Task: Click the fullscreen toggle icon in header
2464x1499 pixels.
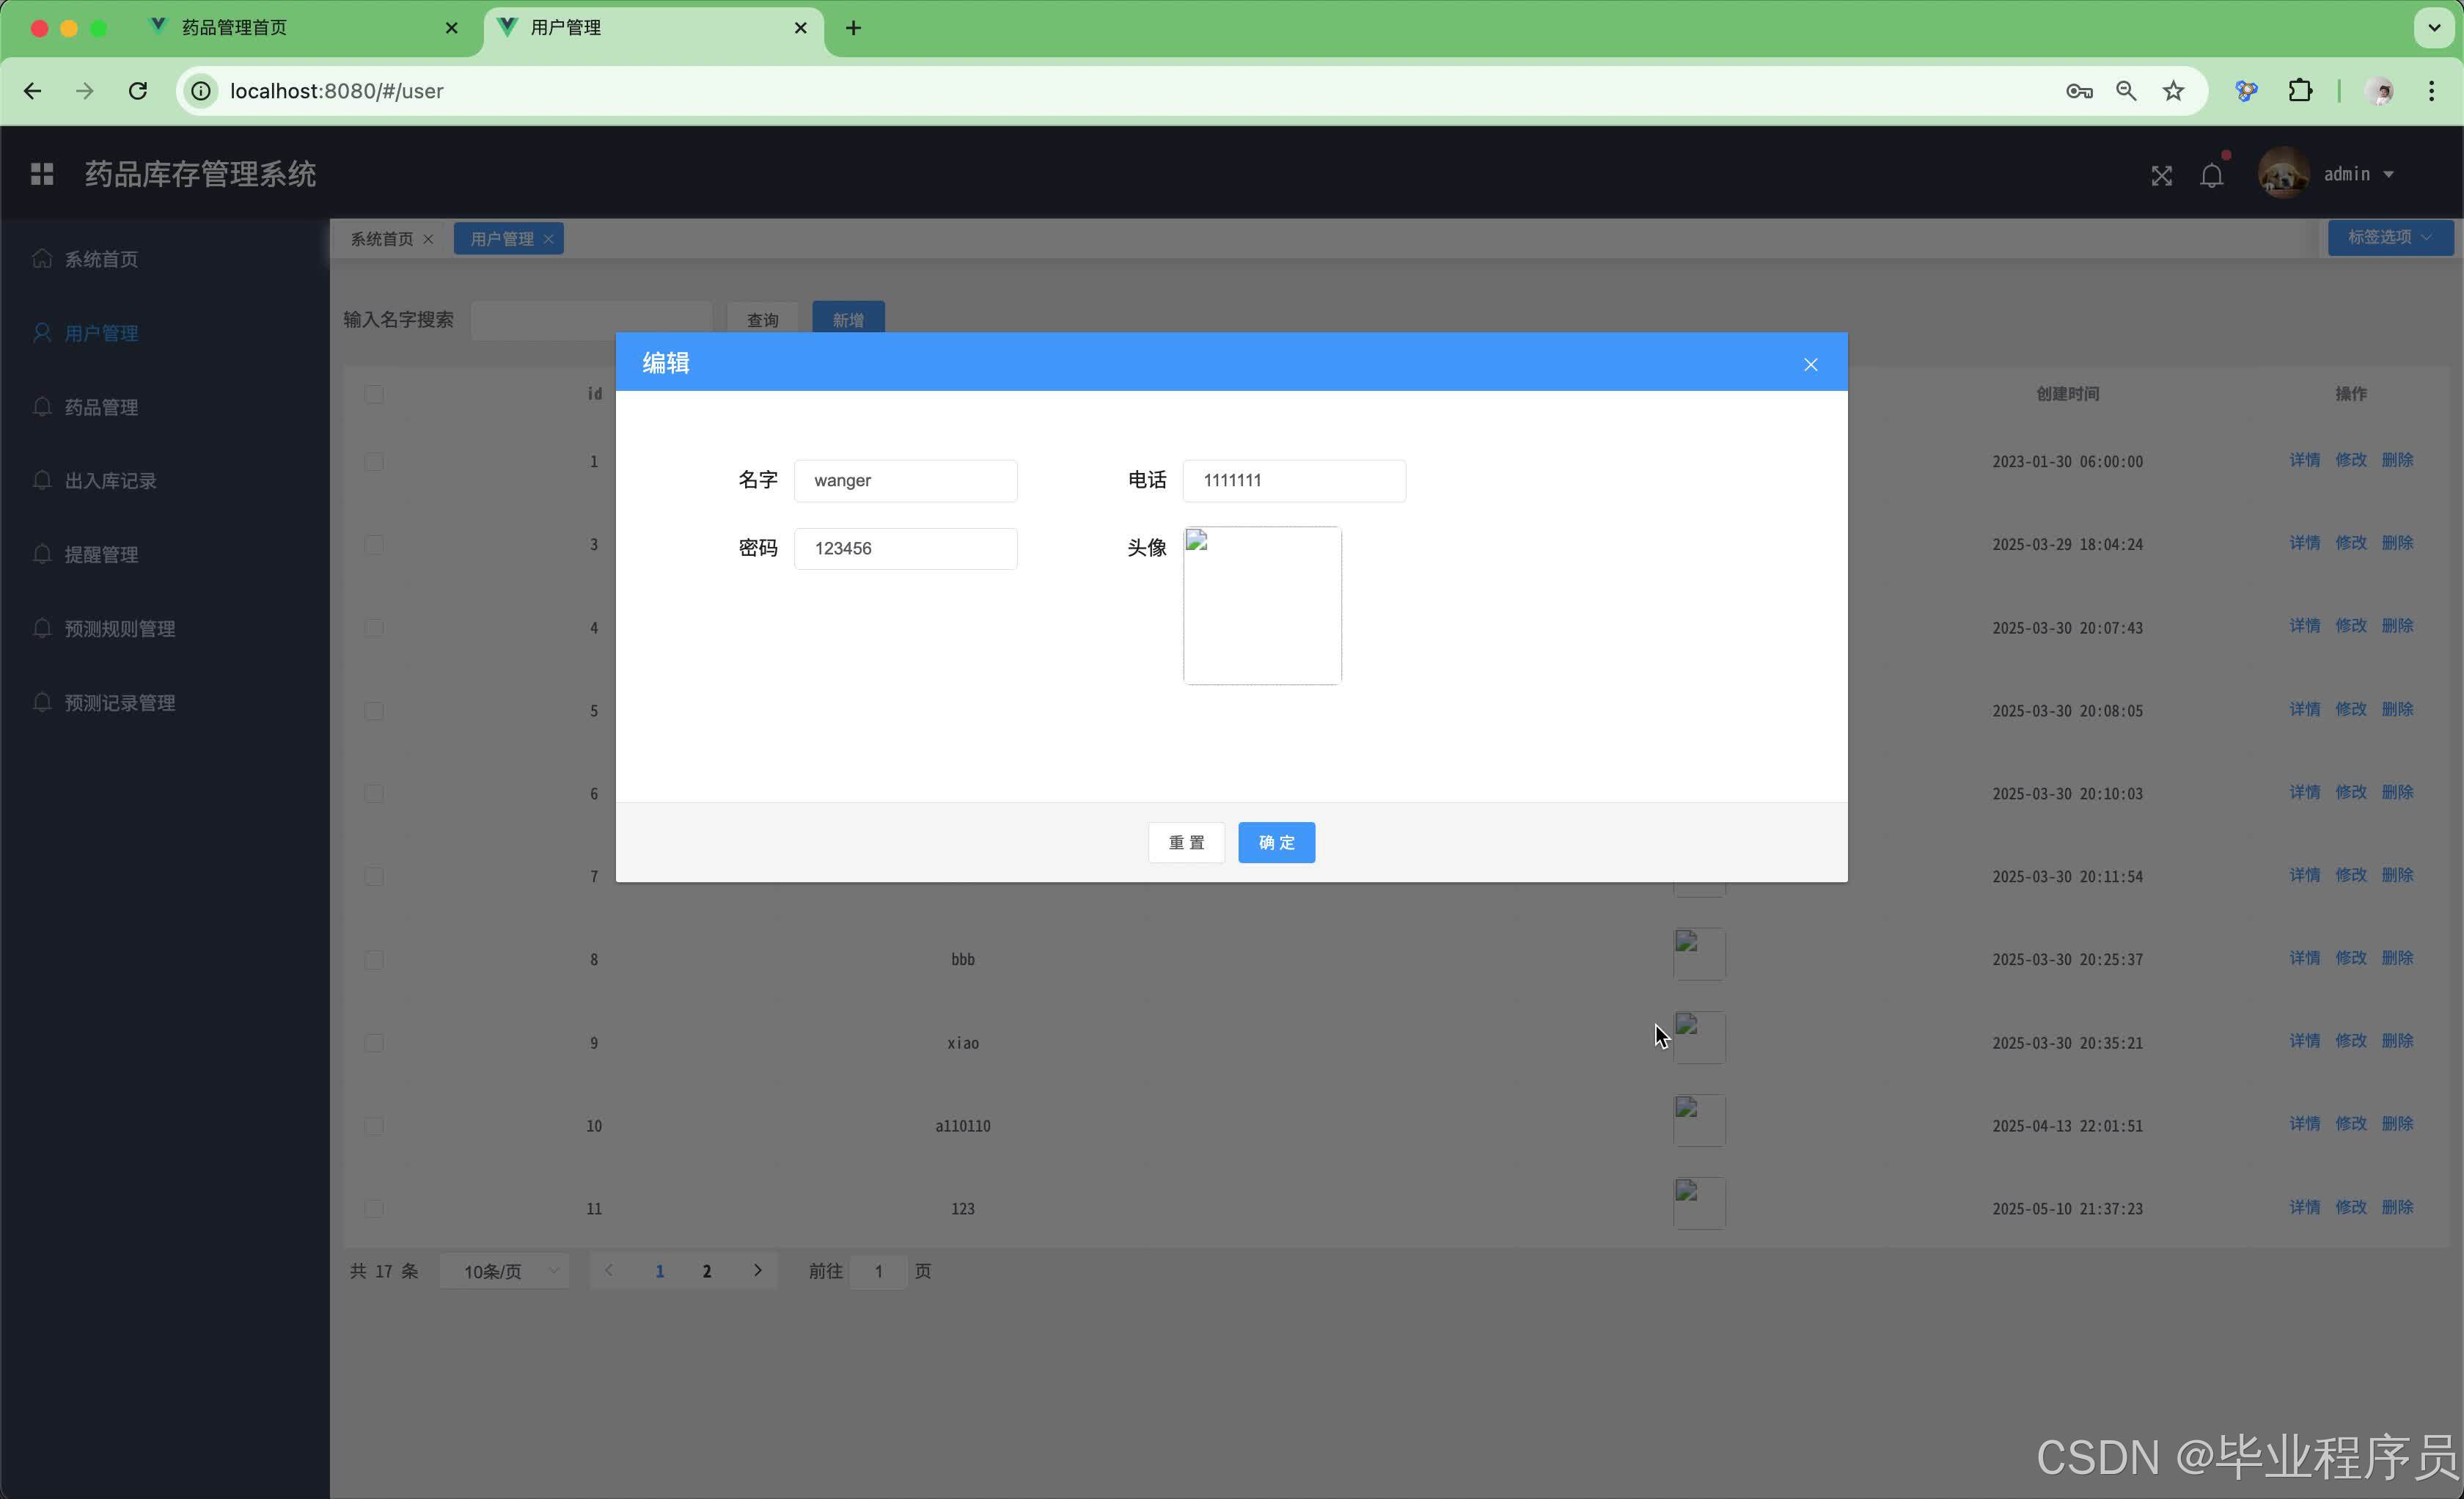Action: point(2161,176)
